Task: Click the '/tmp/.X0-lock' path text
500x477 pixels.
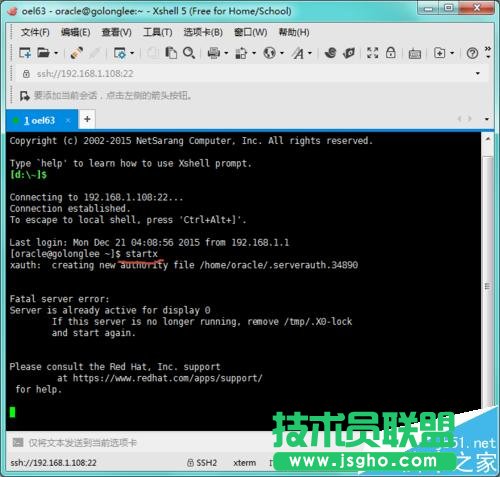Action: pyautogui.click(x=318, y=321)
